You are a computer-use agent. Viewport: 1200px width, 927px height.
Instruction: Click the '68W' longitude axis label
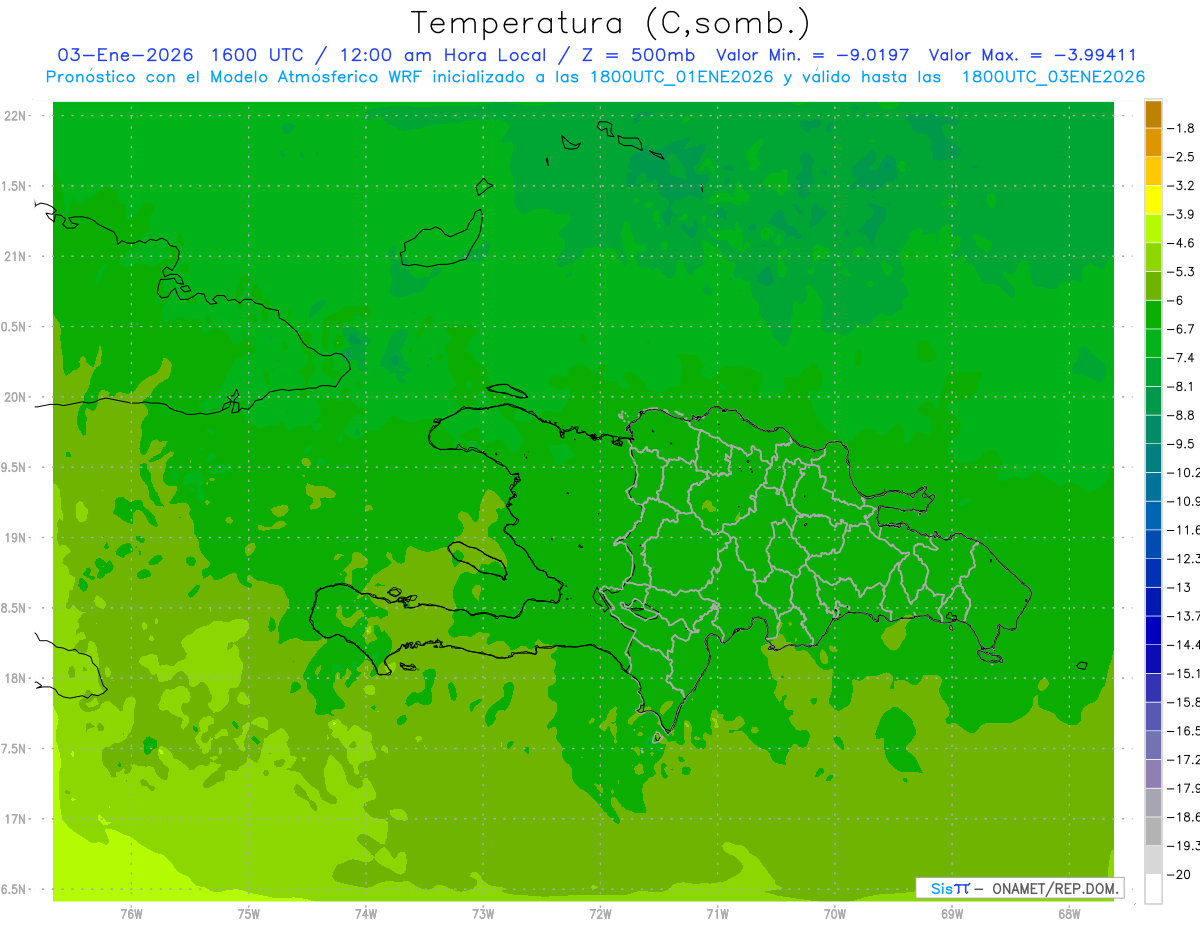tap(1069, 914)
